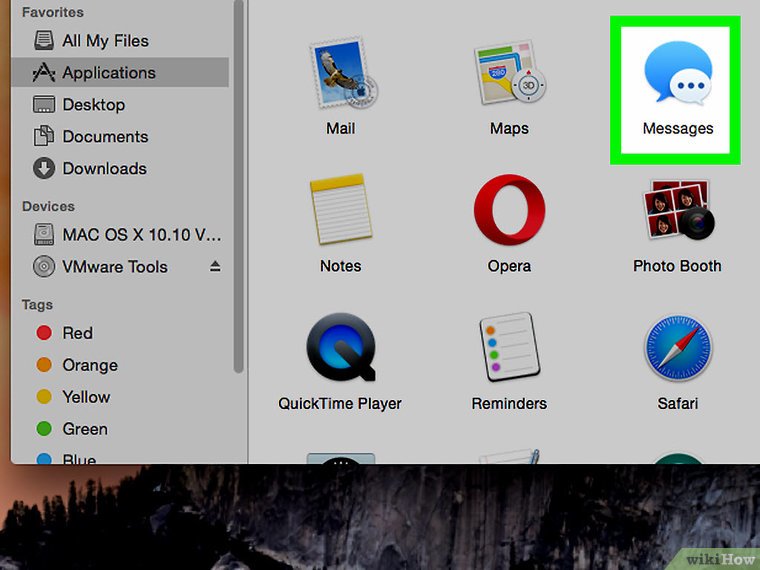Launch the Safari browser
760x570 pixels.
[677, 351]
